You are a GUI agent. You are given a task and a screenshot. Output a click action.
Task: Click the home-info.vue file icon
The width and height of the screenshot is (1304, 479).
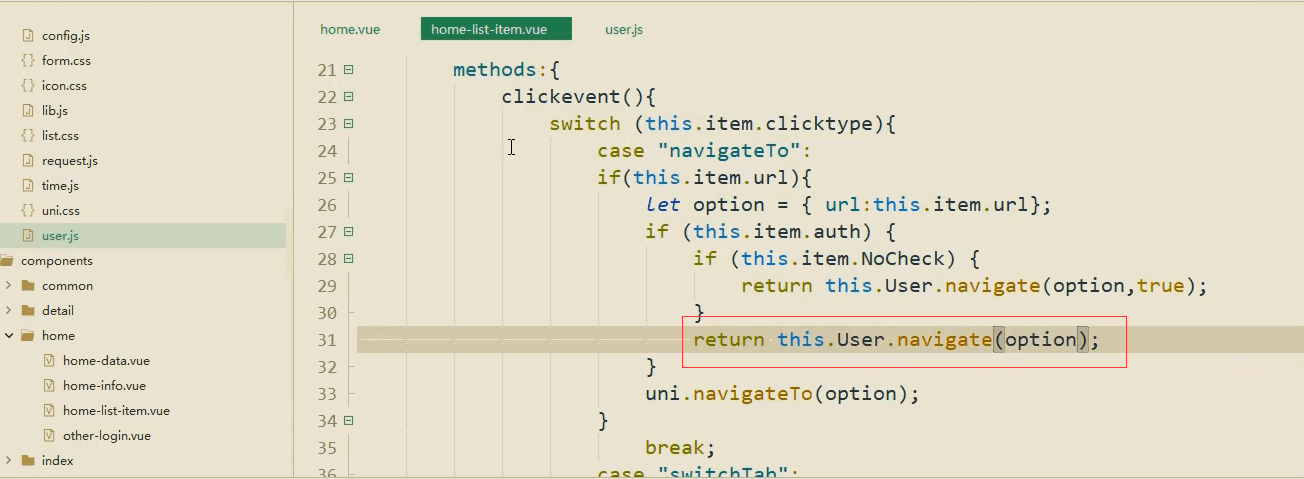[49, 385]
